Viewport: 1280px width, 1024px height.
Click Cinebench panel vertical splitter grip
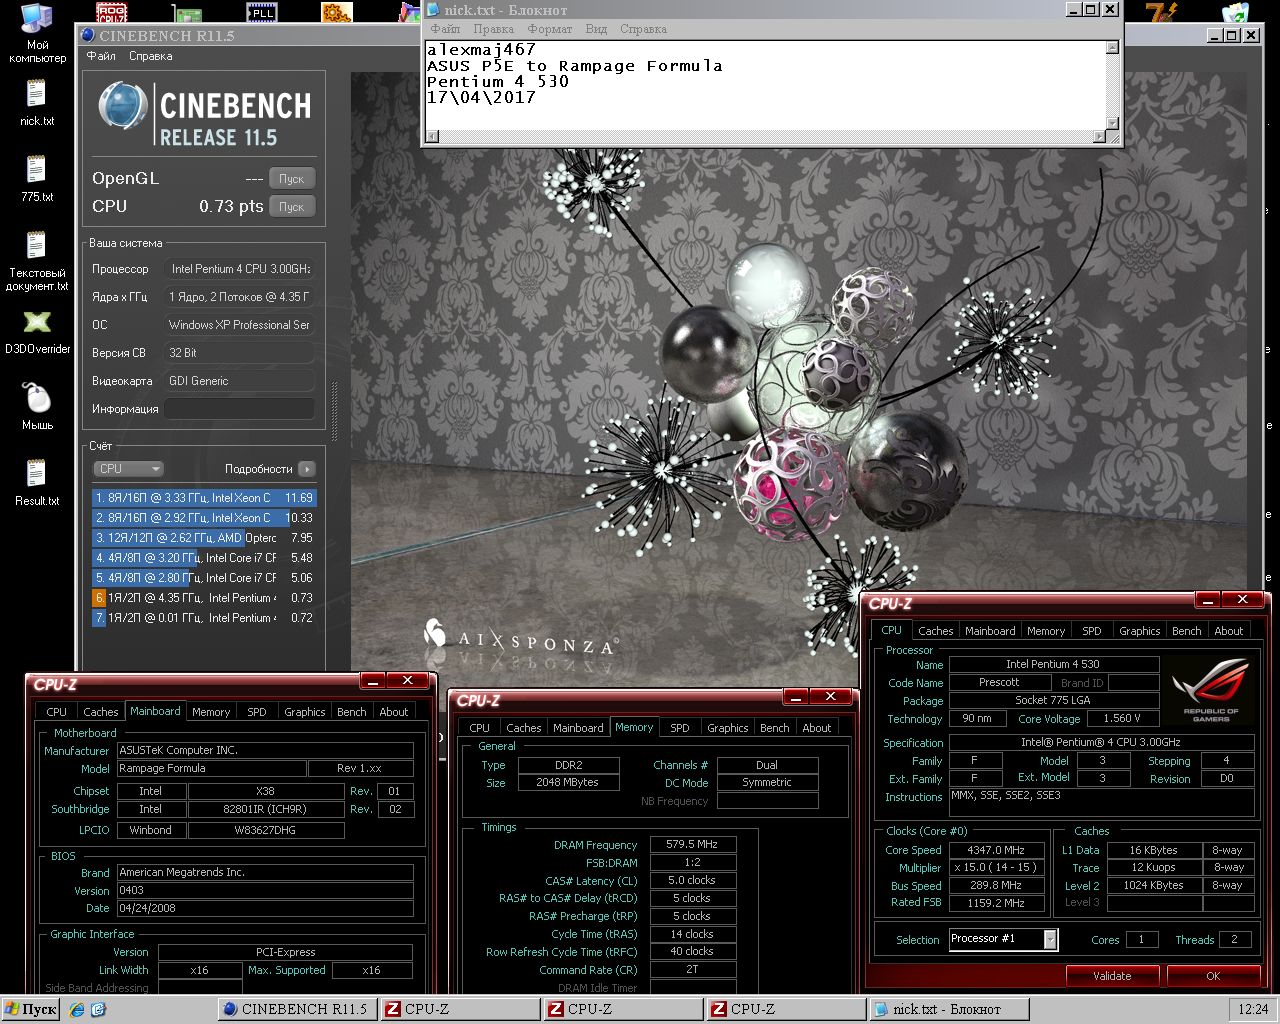334,410
